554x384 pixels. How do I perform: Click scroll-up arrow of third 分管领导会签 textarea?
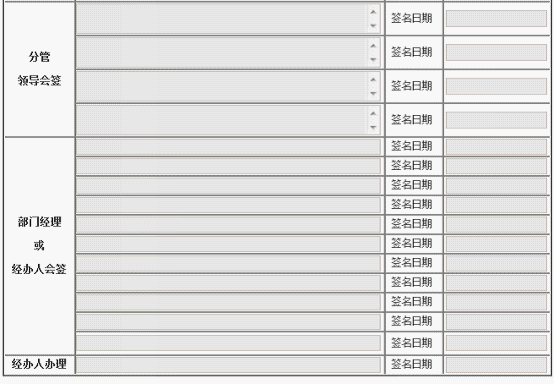coord(373,79)
